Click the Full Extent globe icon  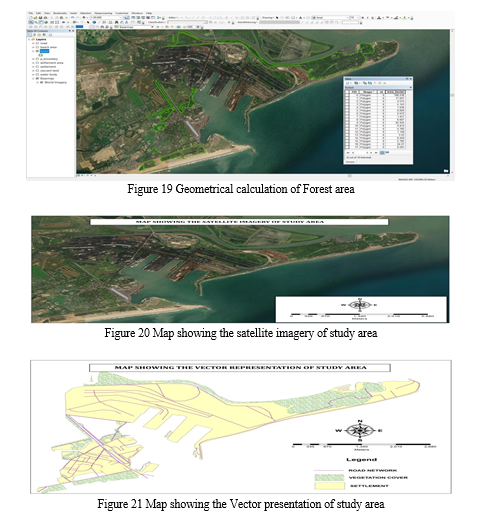pos(46,22)
